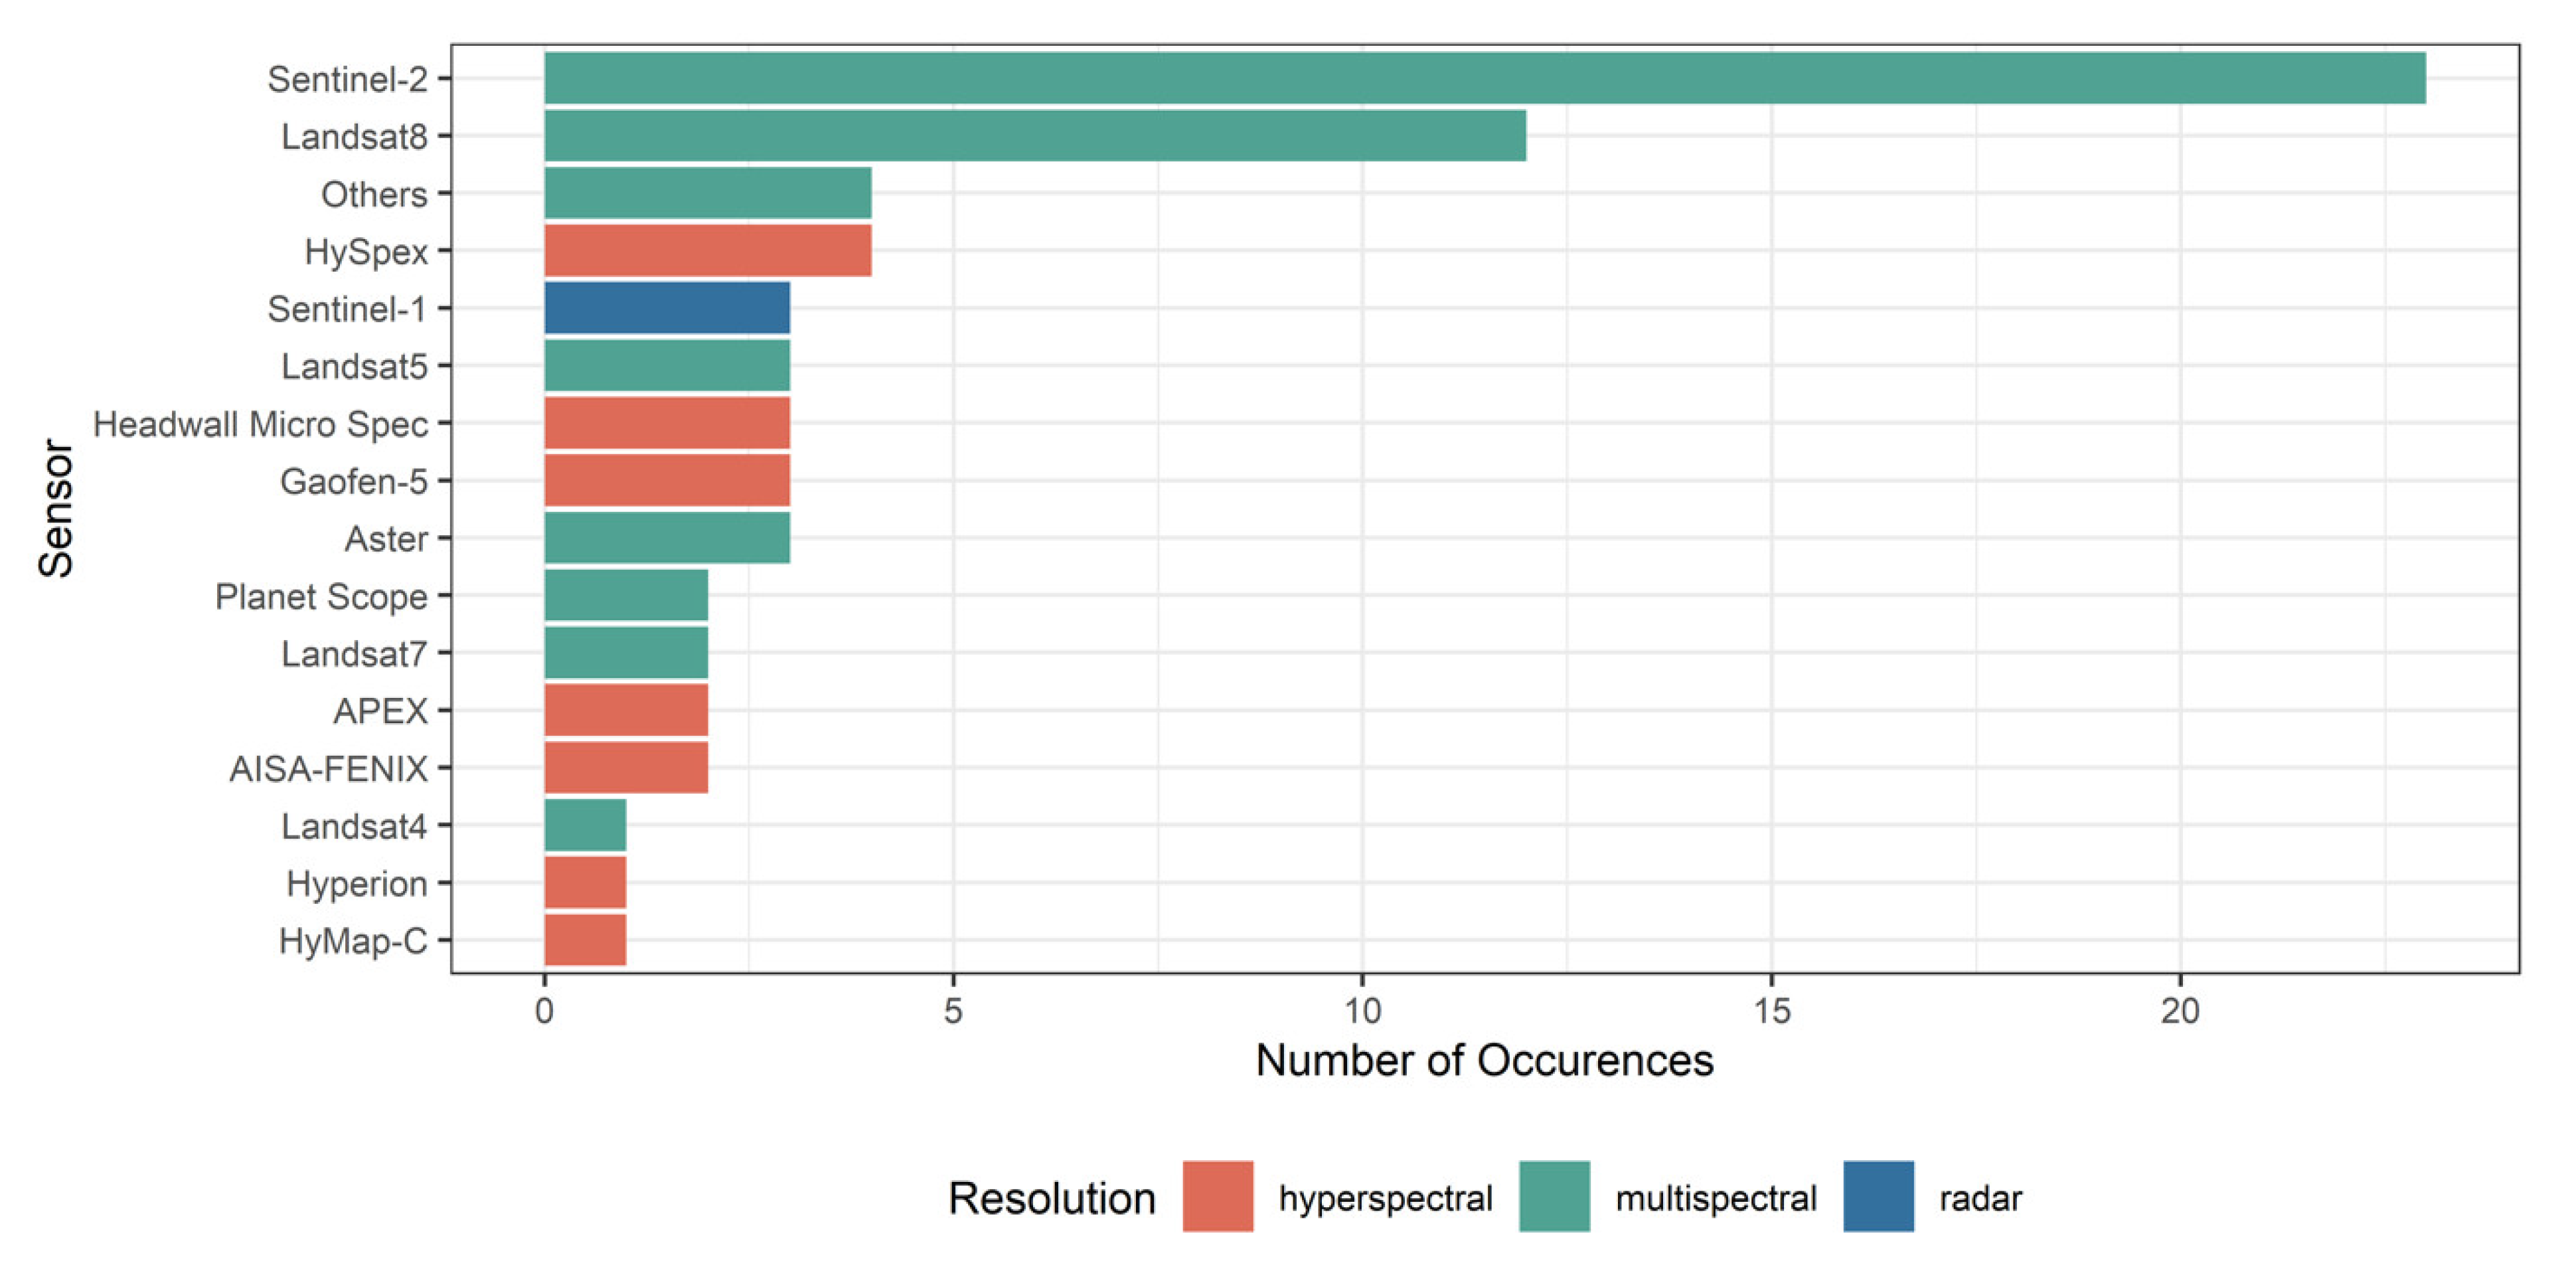2576x1261 pixels.
Task: Click the red HySpex bar
Action: (707, 250)
